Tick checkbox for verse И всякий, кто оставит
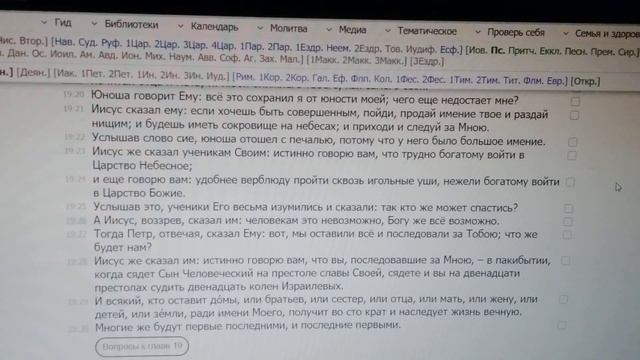Image resolution: width=640 pixels, height=360 pixels. pyautogui.click(x=563, y=299)
